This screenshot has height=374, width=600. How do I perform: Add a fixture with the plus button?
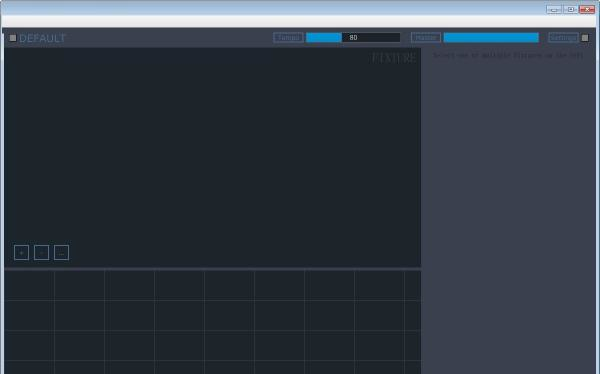[x=21, y=253]
